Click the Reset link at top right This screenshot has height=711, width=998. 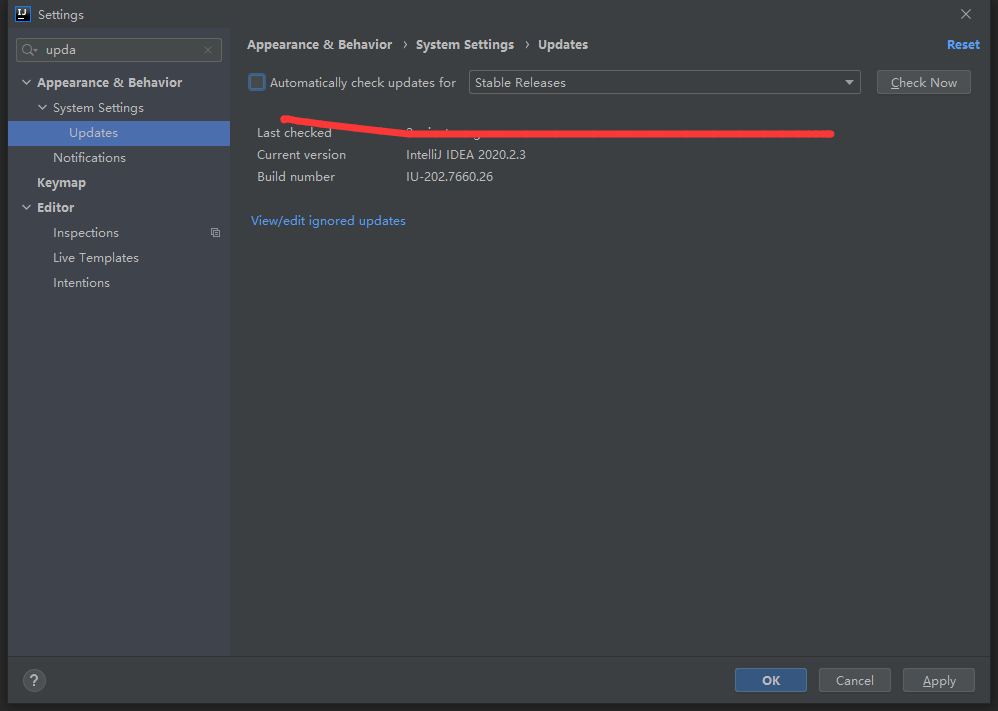[x=962, y=45]
